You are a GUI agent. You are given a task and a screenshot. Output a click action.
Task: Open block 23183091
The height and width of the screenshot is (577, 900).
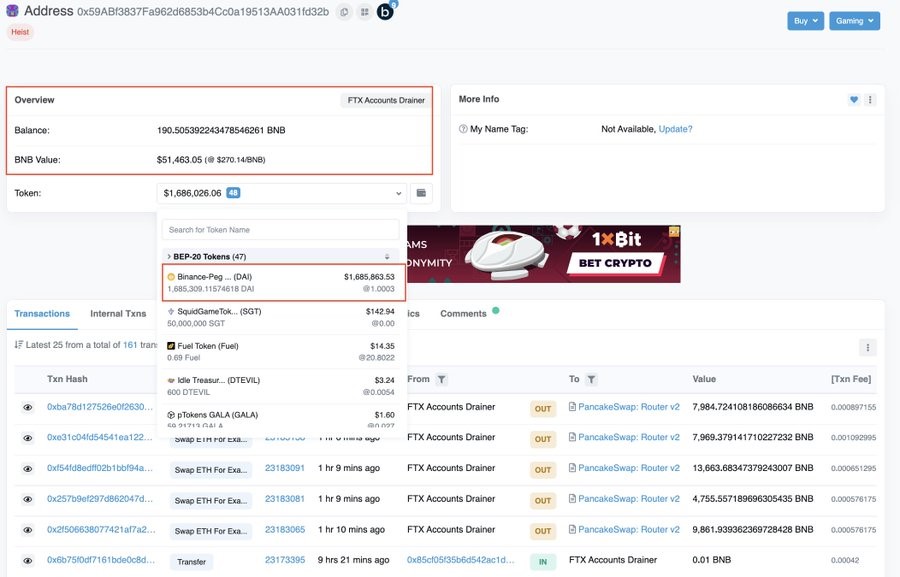click(x=285, y=468)
